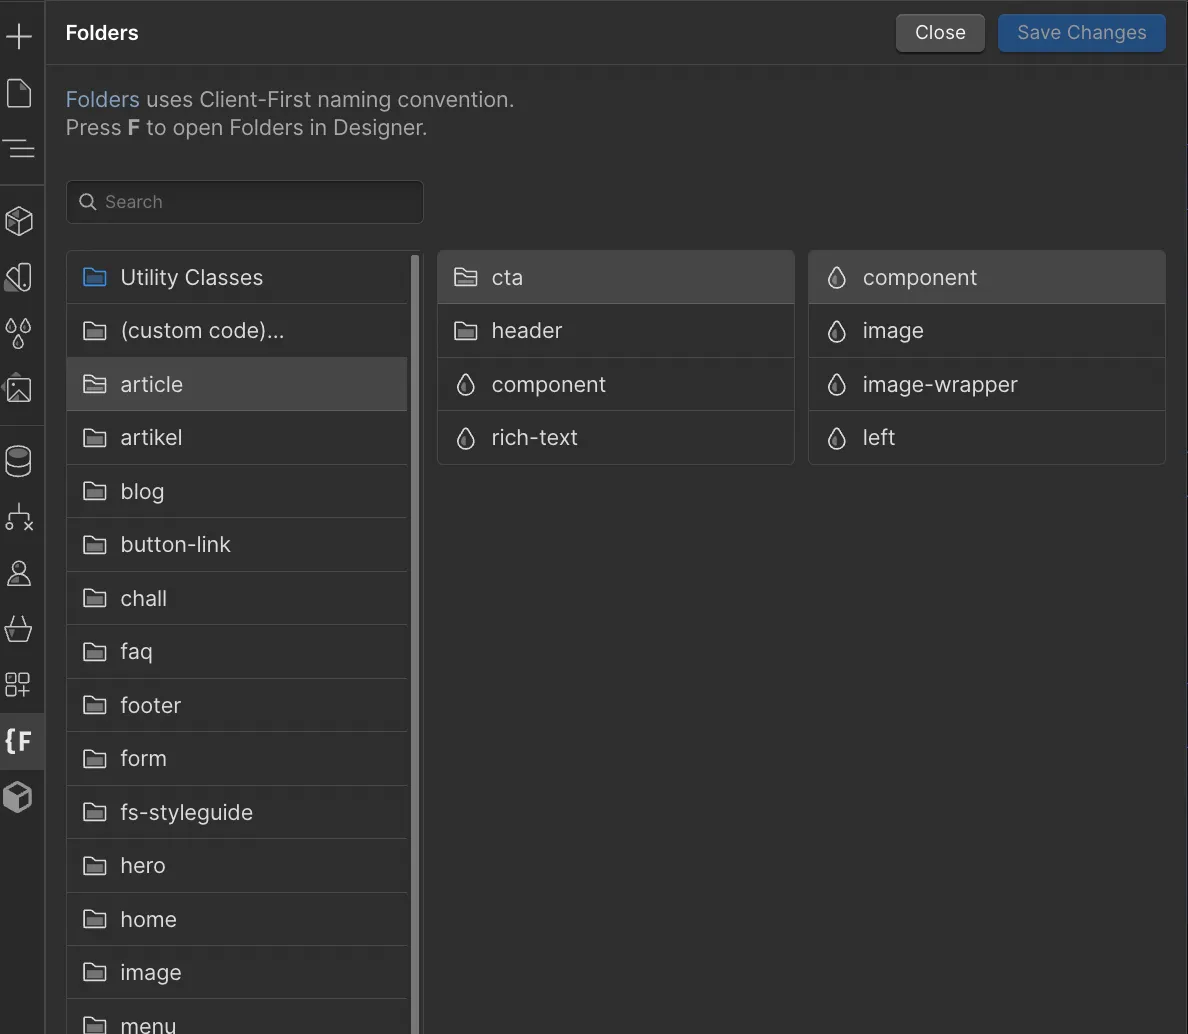The image size is (1188, 1034).
Task: Click inside the Search input field
Action: click(x=244, y=201)
